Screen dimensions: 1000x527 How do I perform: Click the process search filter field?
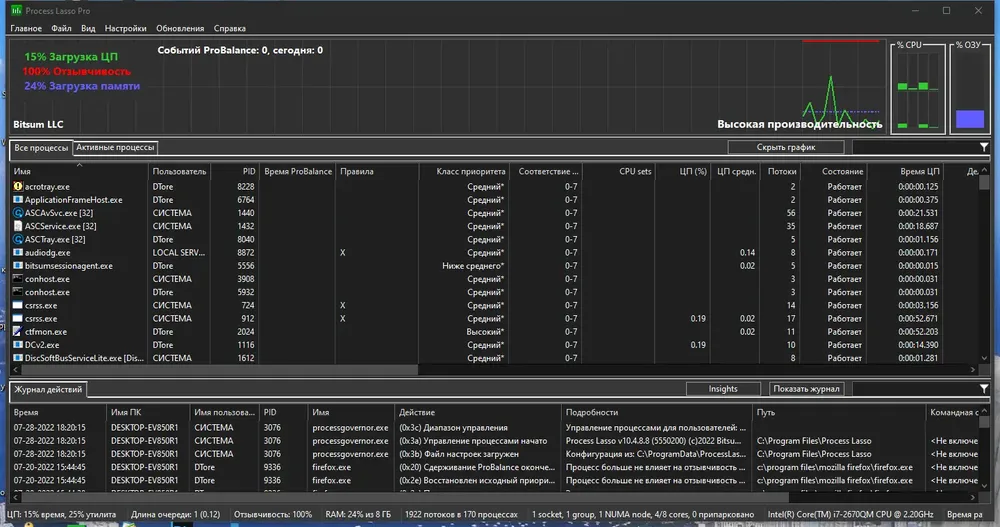(x=915, y=147)
